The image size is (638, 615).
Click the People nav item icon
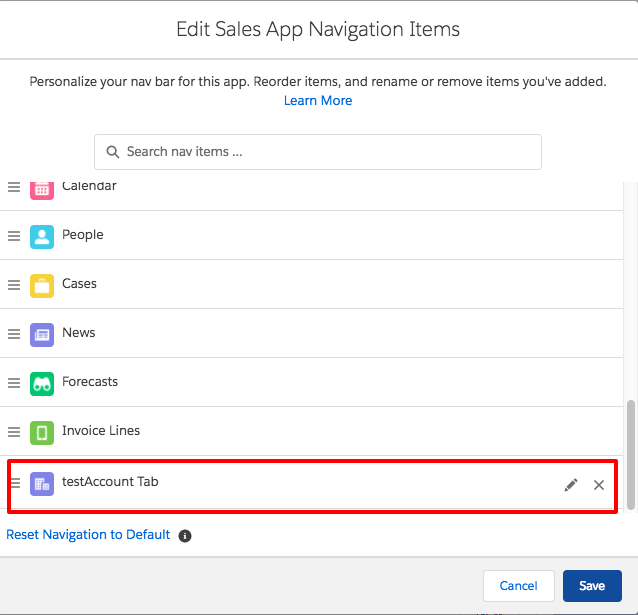point(42,236)
